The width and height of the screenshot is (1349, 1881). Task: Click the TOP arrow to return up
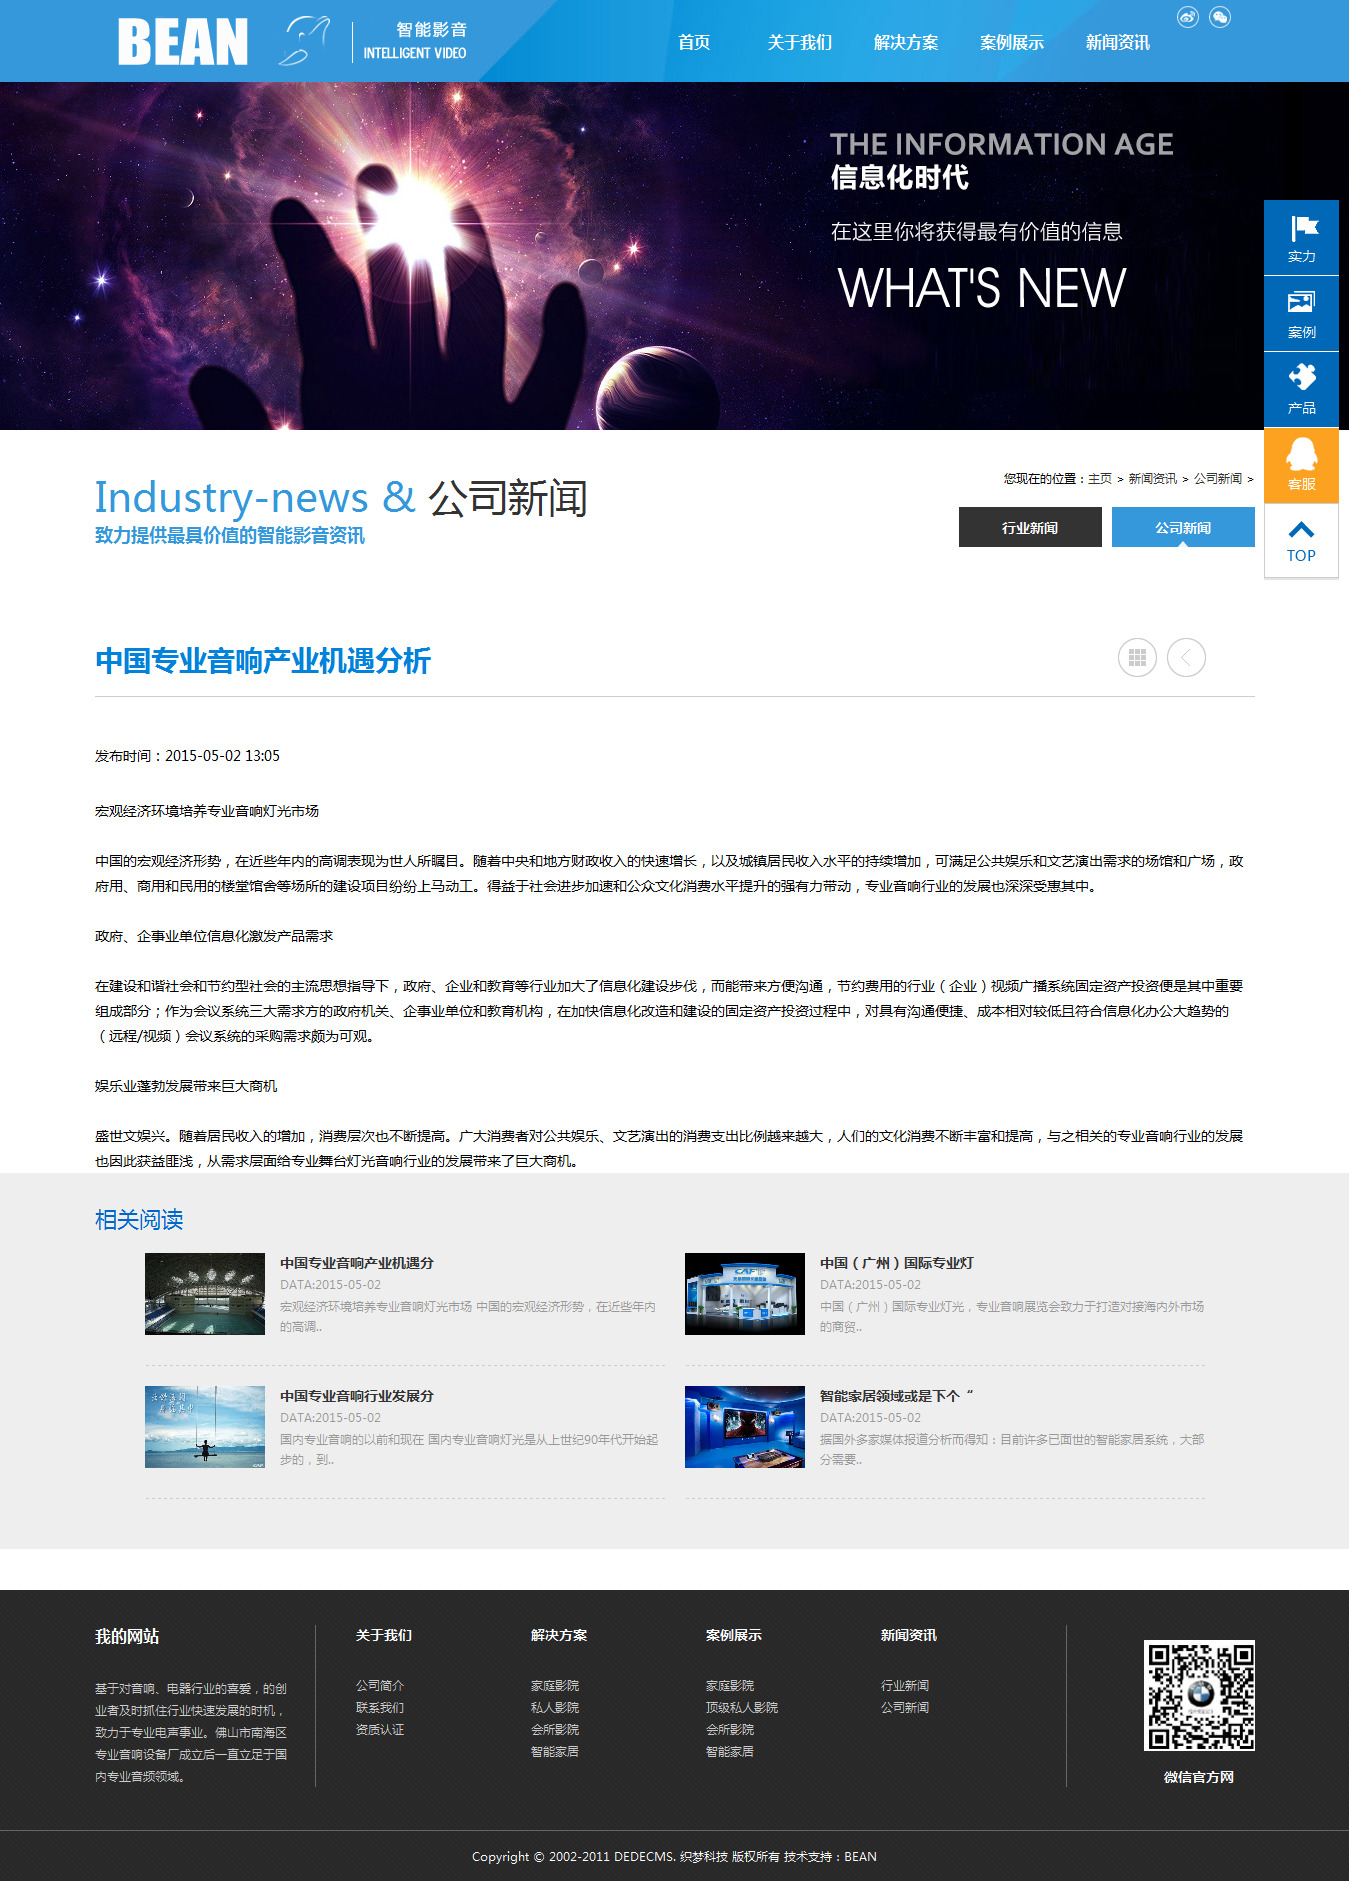point(1301,541)
